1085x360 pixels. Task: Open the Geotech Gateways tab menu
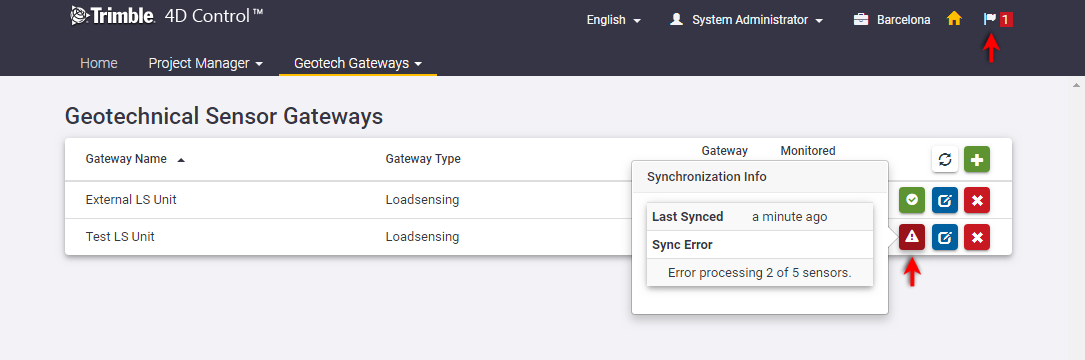click(358, 63)
